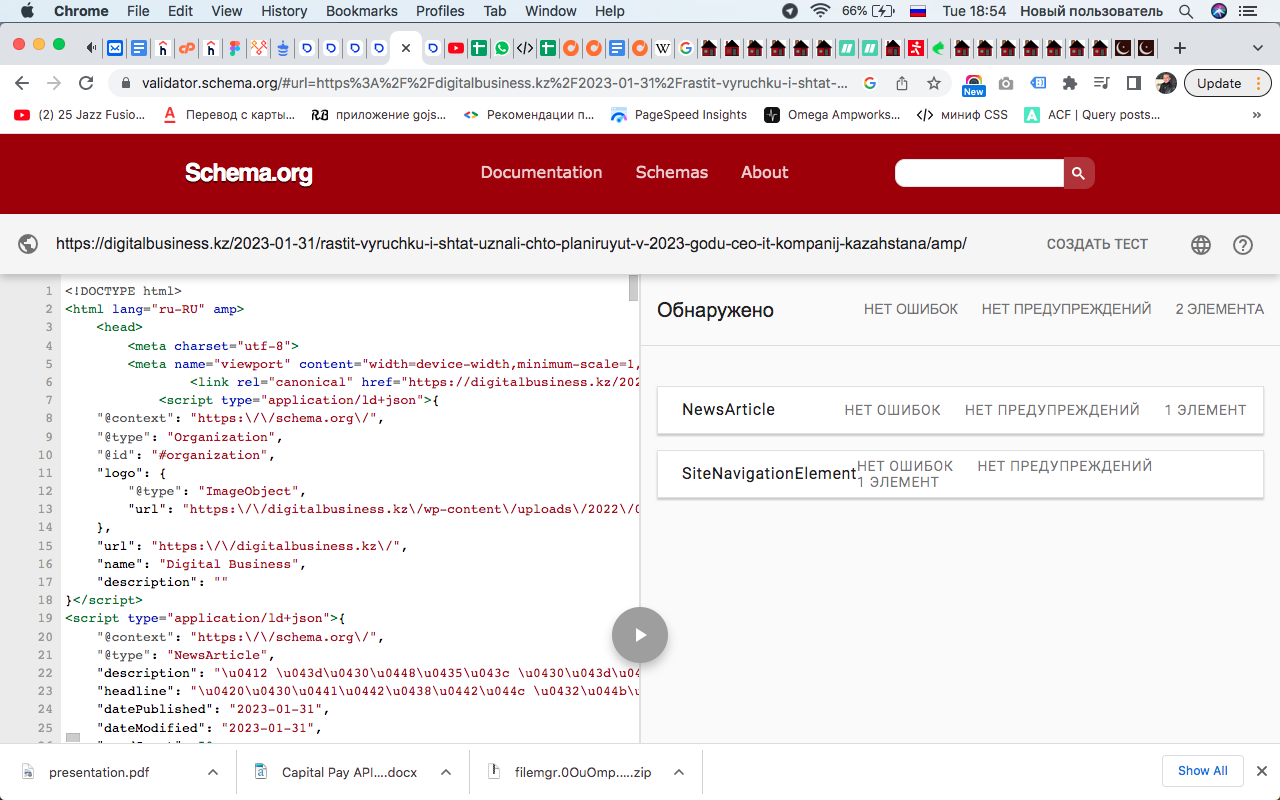The width and height of the screenshot is (1280, 800).
Task: Open presentation.pdf download options chevron
Action: [212, 772]
